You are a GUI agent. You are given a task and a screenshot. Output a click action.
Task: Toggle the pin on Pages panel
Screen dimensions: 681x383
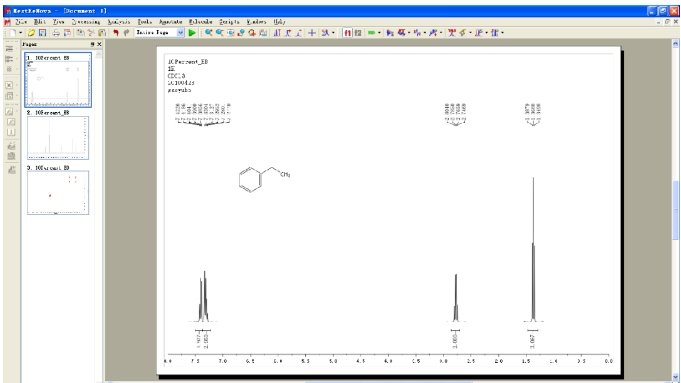click(92, 44)
